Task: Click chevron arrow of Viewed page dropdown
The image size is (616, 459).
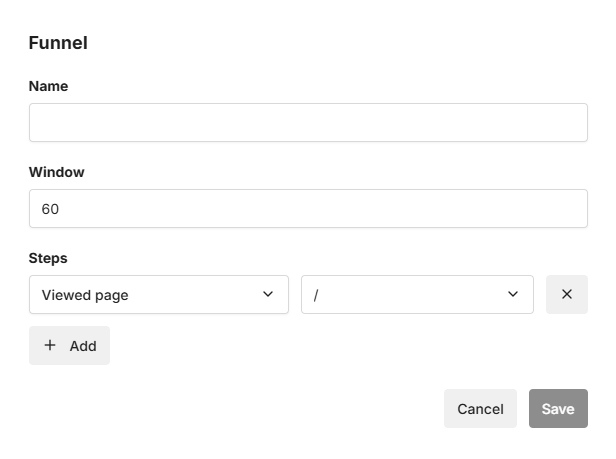Action: click(x=267, y=294)
